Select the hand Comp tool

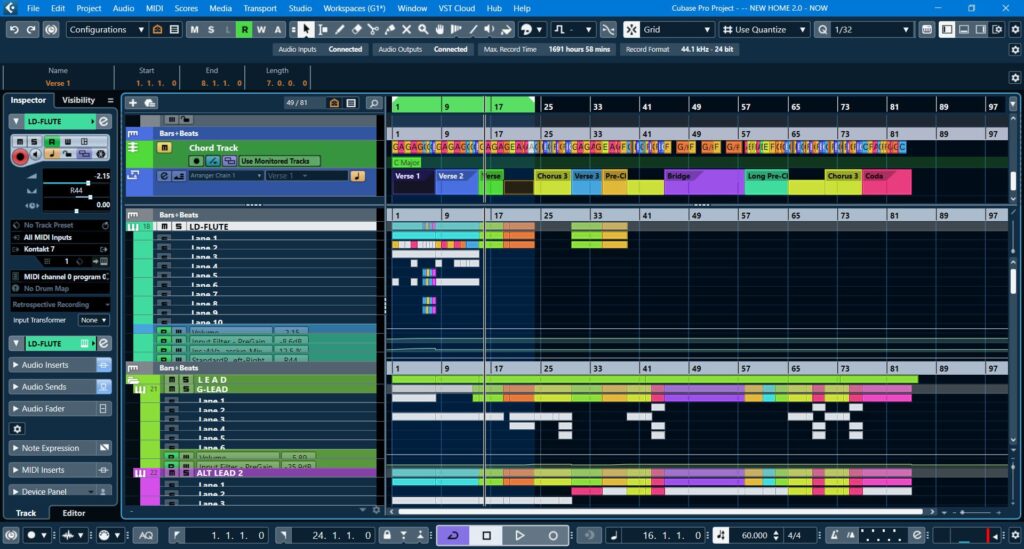click(440, 29)
